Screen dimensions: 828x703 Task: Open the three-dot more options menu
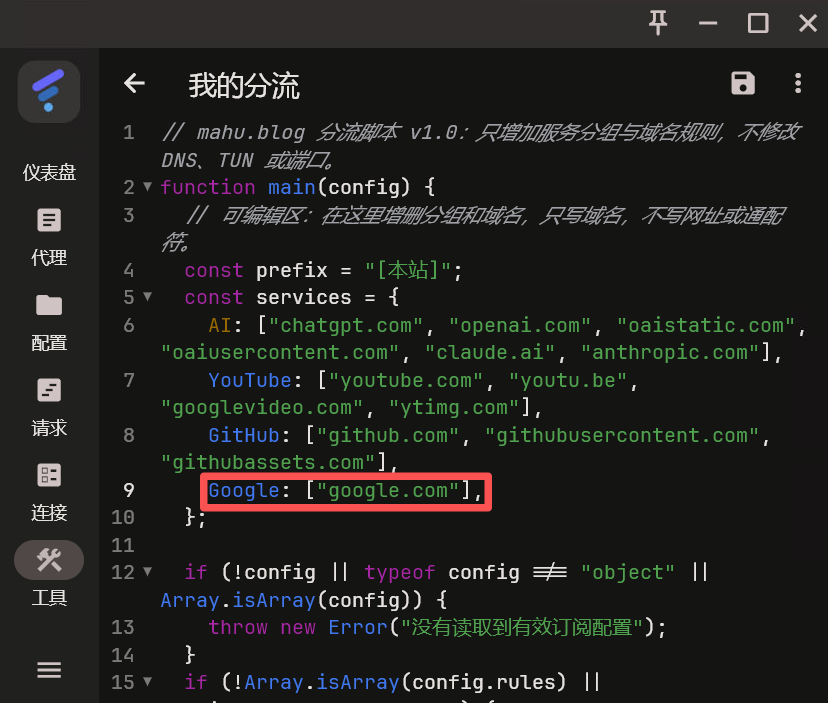pyautogui.click(x=798, y=83)
